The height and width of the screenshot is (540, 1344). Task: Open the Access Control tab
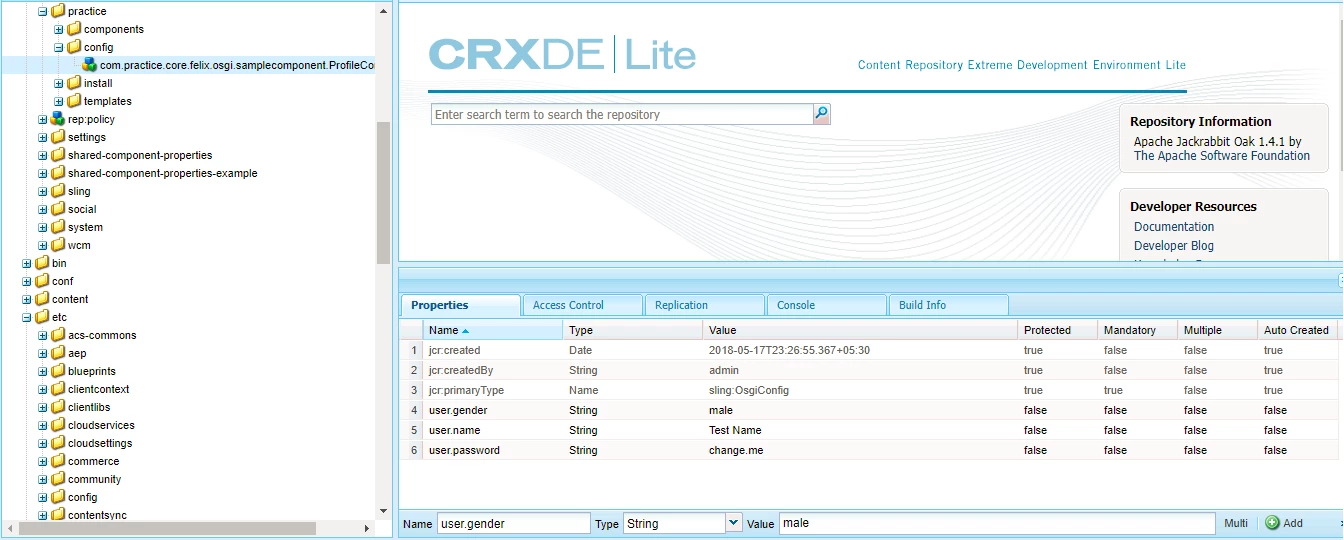point(582,305)
